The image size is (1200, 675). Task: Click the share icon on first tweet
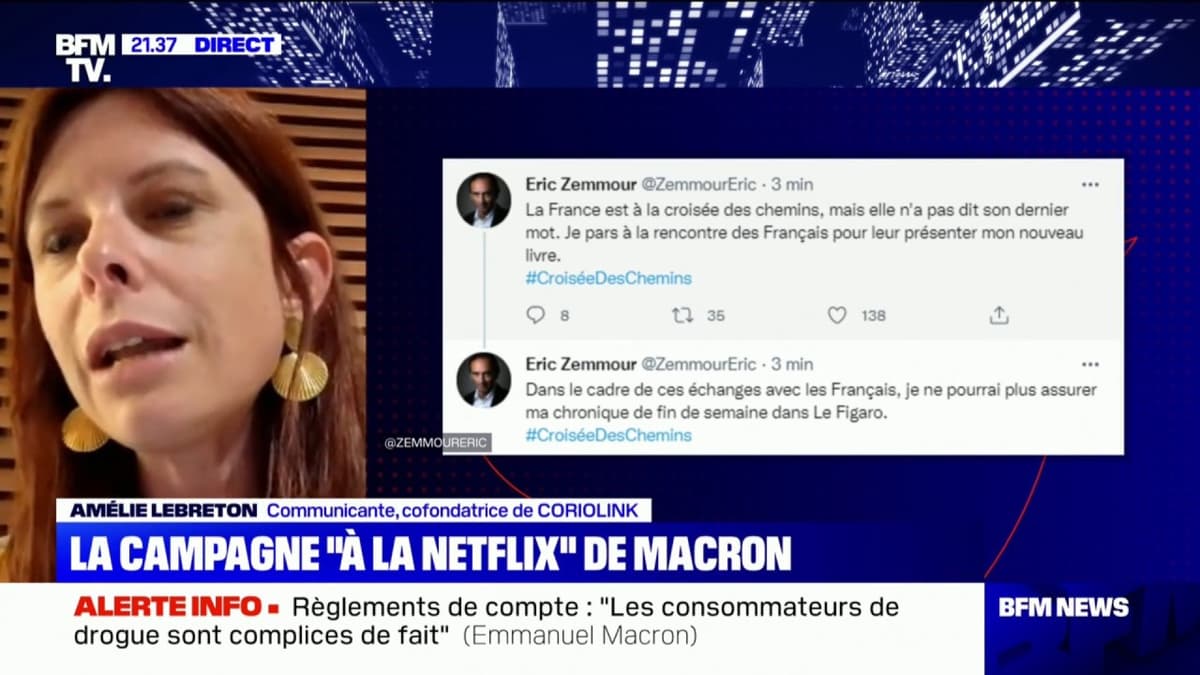[998, 315]
